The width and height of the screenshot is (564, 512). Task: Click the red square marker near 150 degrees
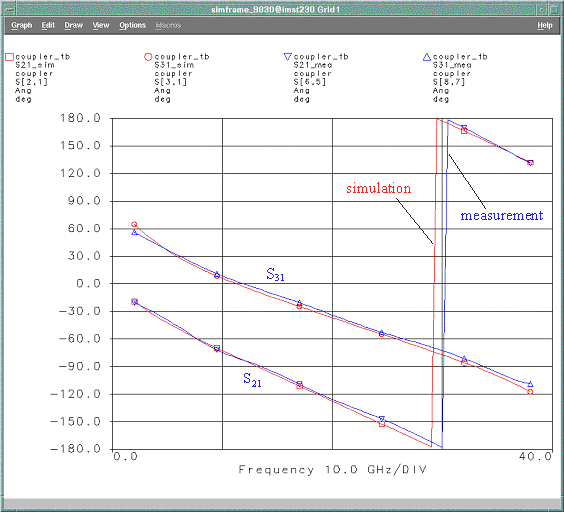point(464,131)
